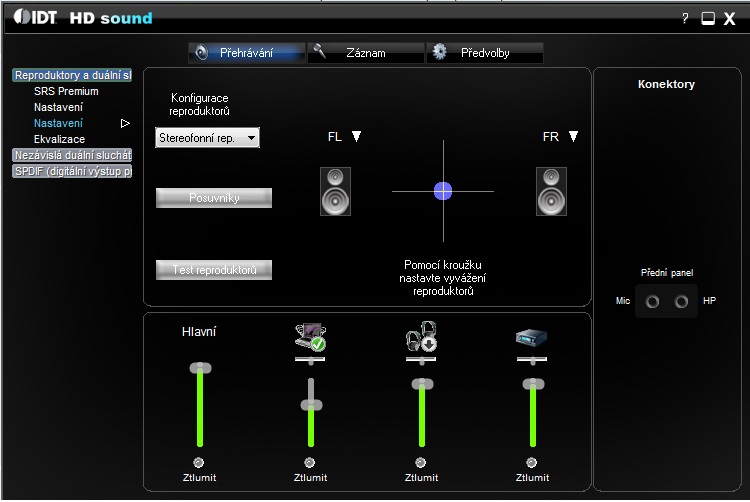Select the first Nastavení sidebar item
750x502 pixels.
(58, 107)
